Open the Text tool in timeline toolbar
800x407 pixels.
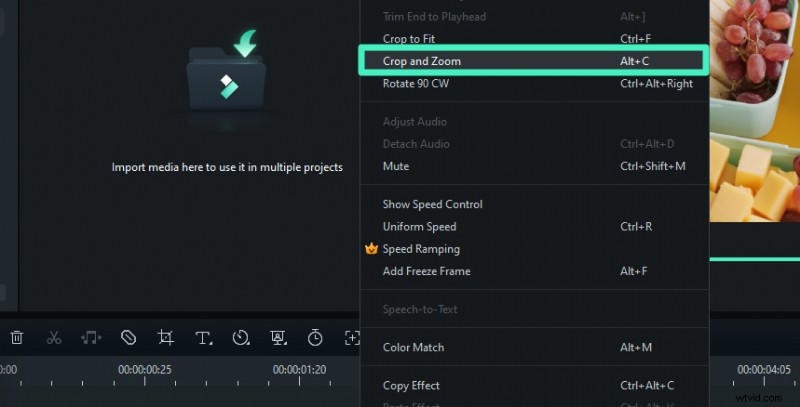pyautogui.click(x=203, y=338)
